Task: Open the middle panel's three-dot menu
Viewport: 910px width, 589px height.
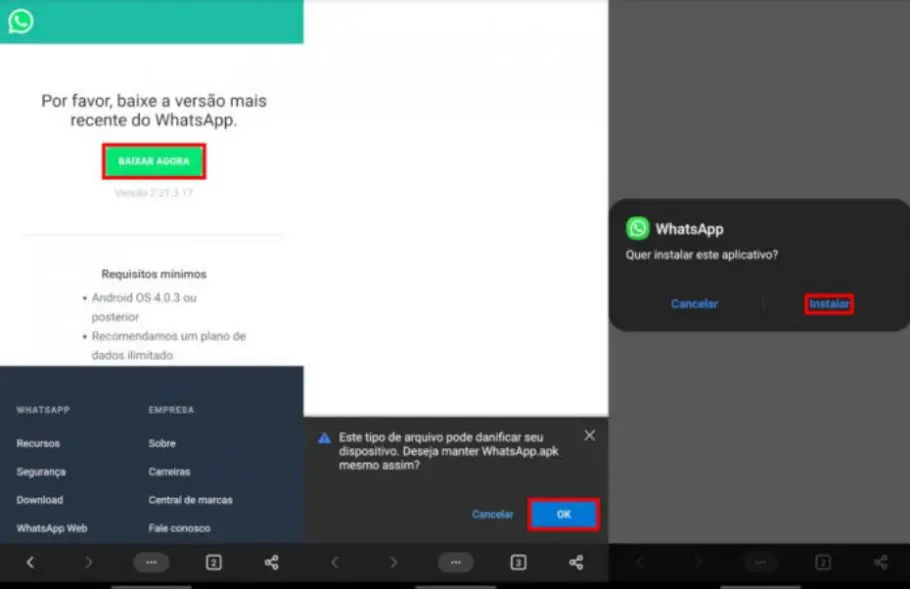Action: 456,562
